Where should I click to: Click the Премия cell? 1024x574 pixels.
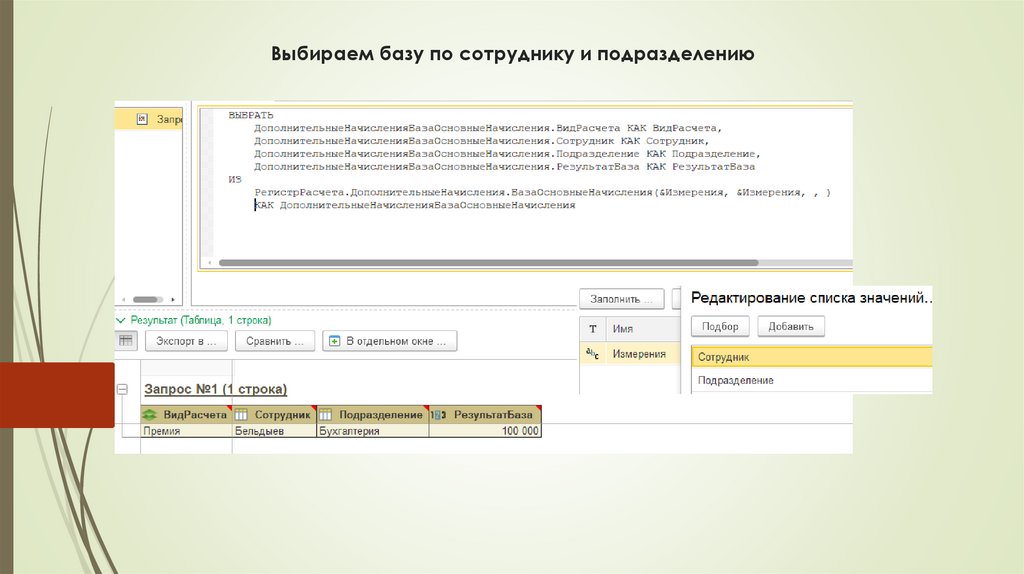click(x=187, y=431)
